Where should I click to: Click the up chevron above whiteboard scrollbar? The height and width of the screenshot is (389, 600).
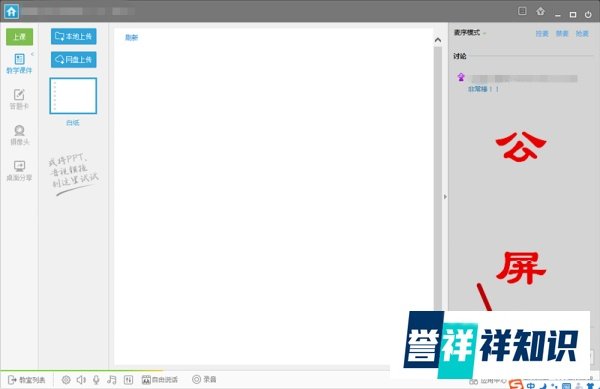pos(438,40)
